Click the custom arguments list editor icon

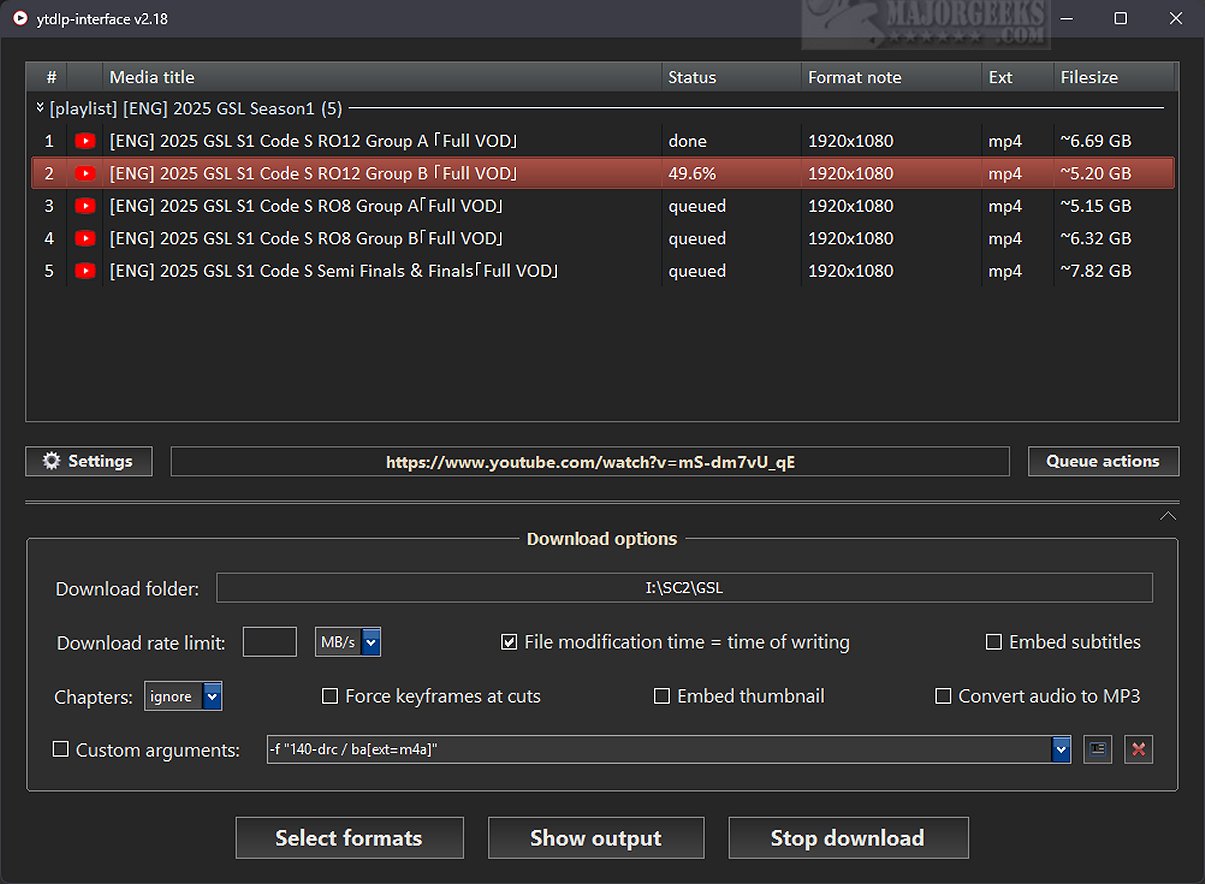[x=1098, y=749]
